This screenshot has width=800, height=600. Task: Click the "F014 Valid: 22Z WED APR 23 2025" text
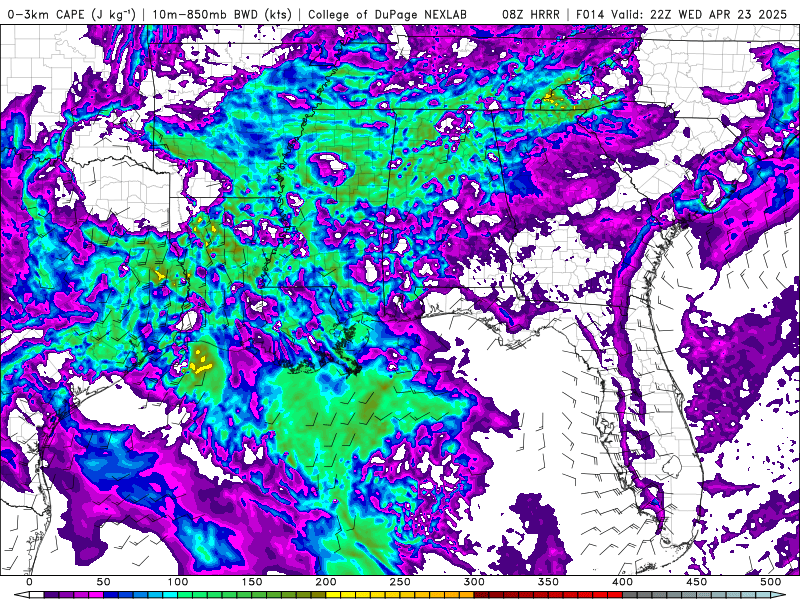(681, 14)
